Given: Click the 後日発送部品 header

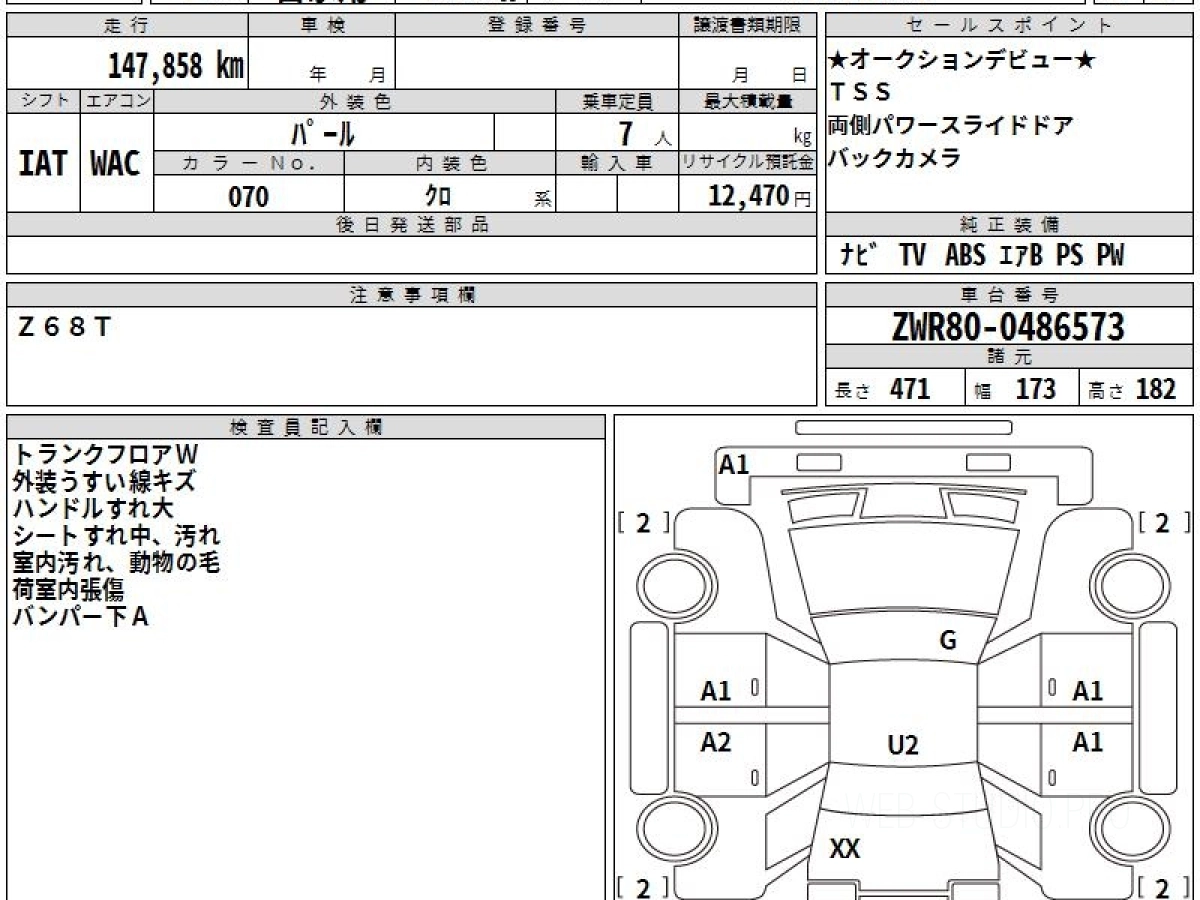Looking at the screenshot, I should (x=412, y=225).
